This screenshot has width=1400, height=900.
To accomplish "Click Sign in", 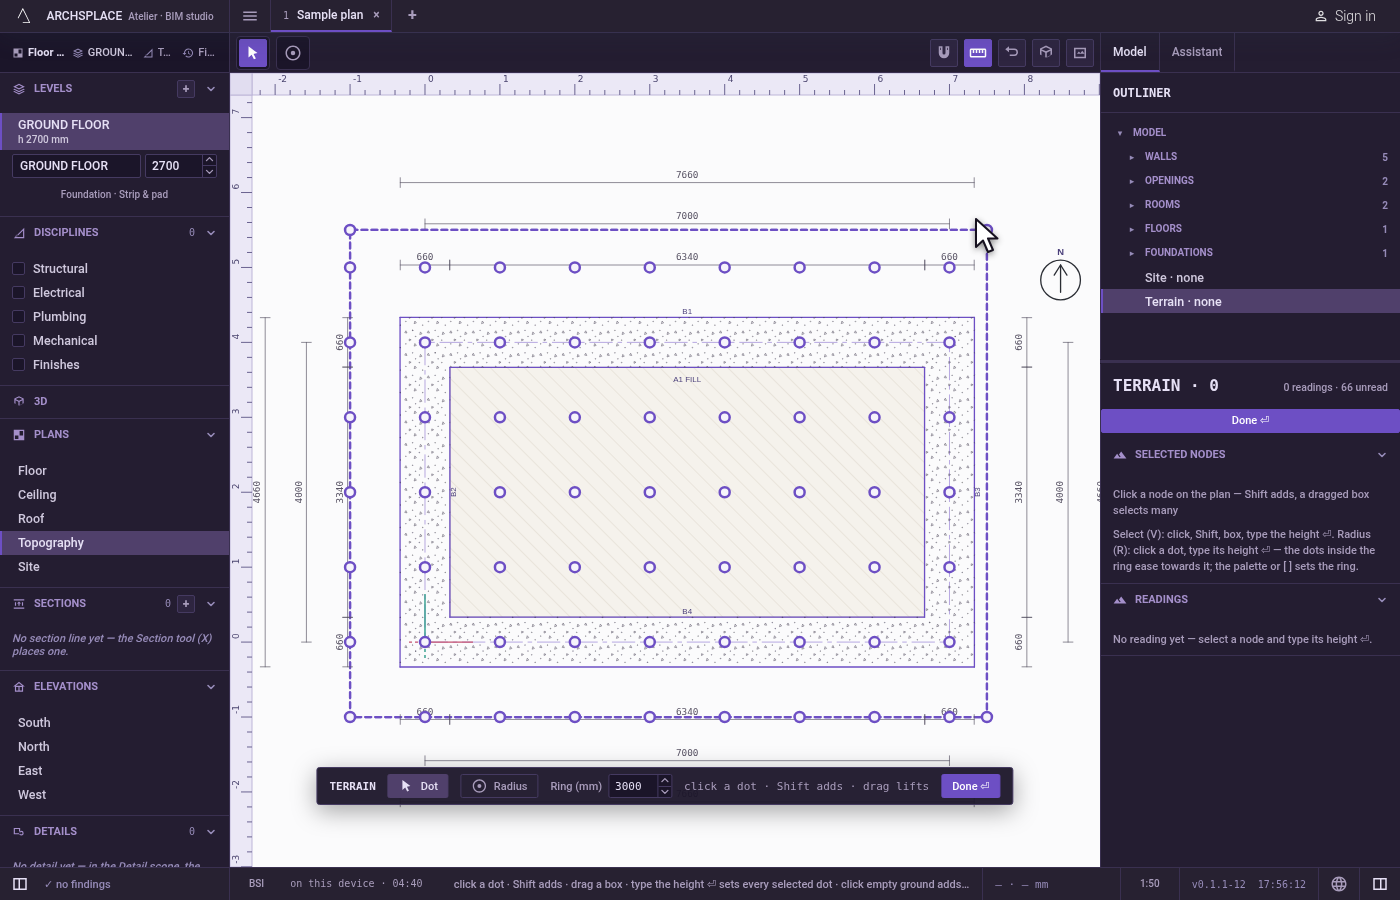I will [x=1345, y=16].
